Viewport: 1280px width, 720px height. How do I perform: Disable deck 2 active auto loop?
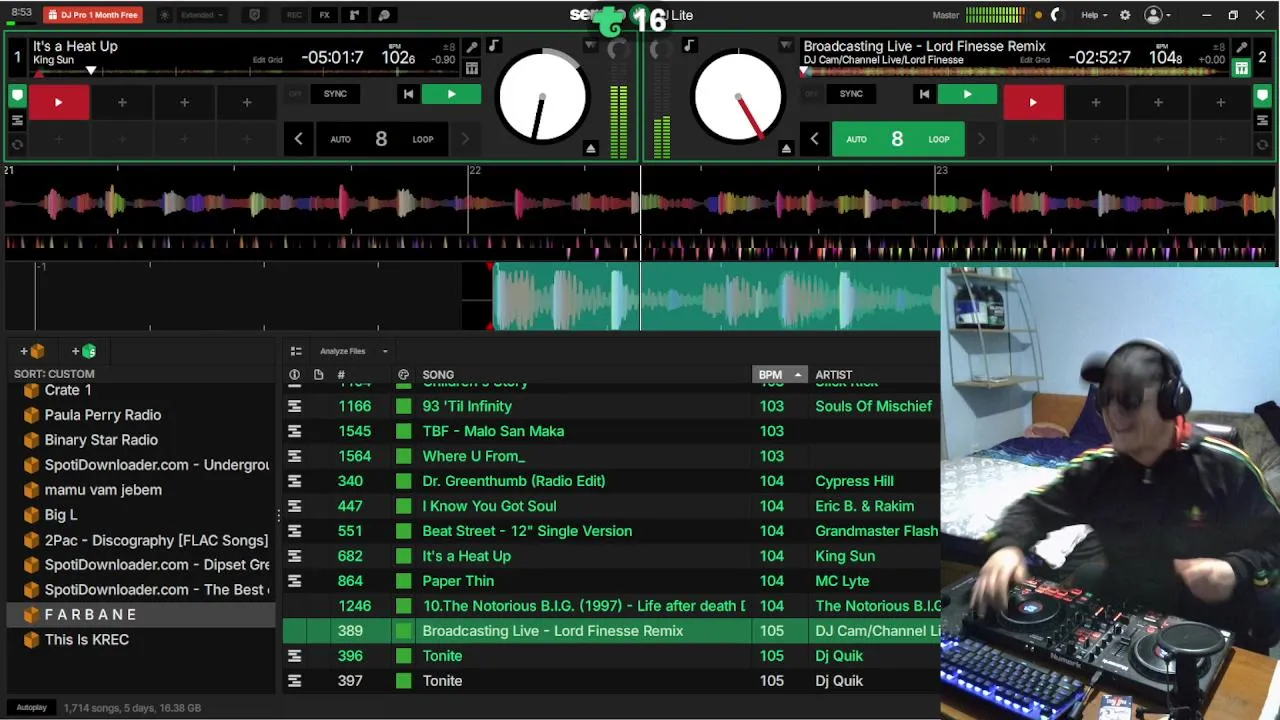pyautogui.click(x=897, y=139)
